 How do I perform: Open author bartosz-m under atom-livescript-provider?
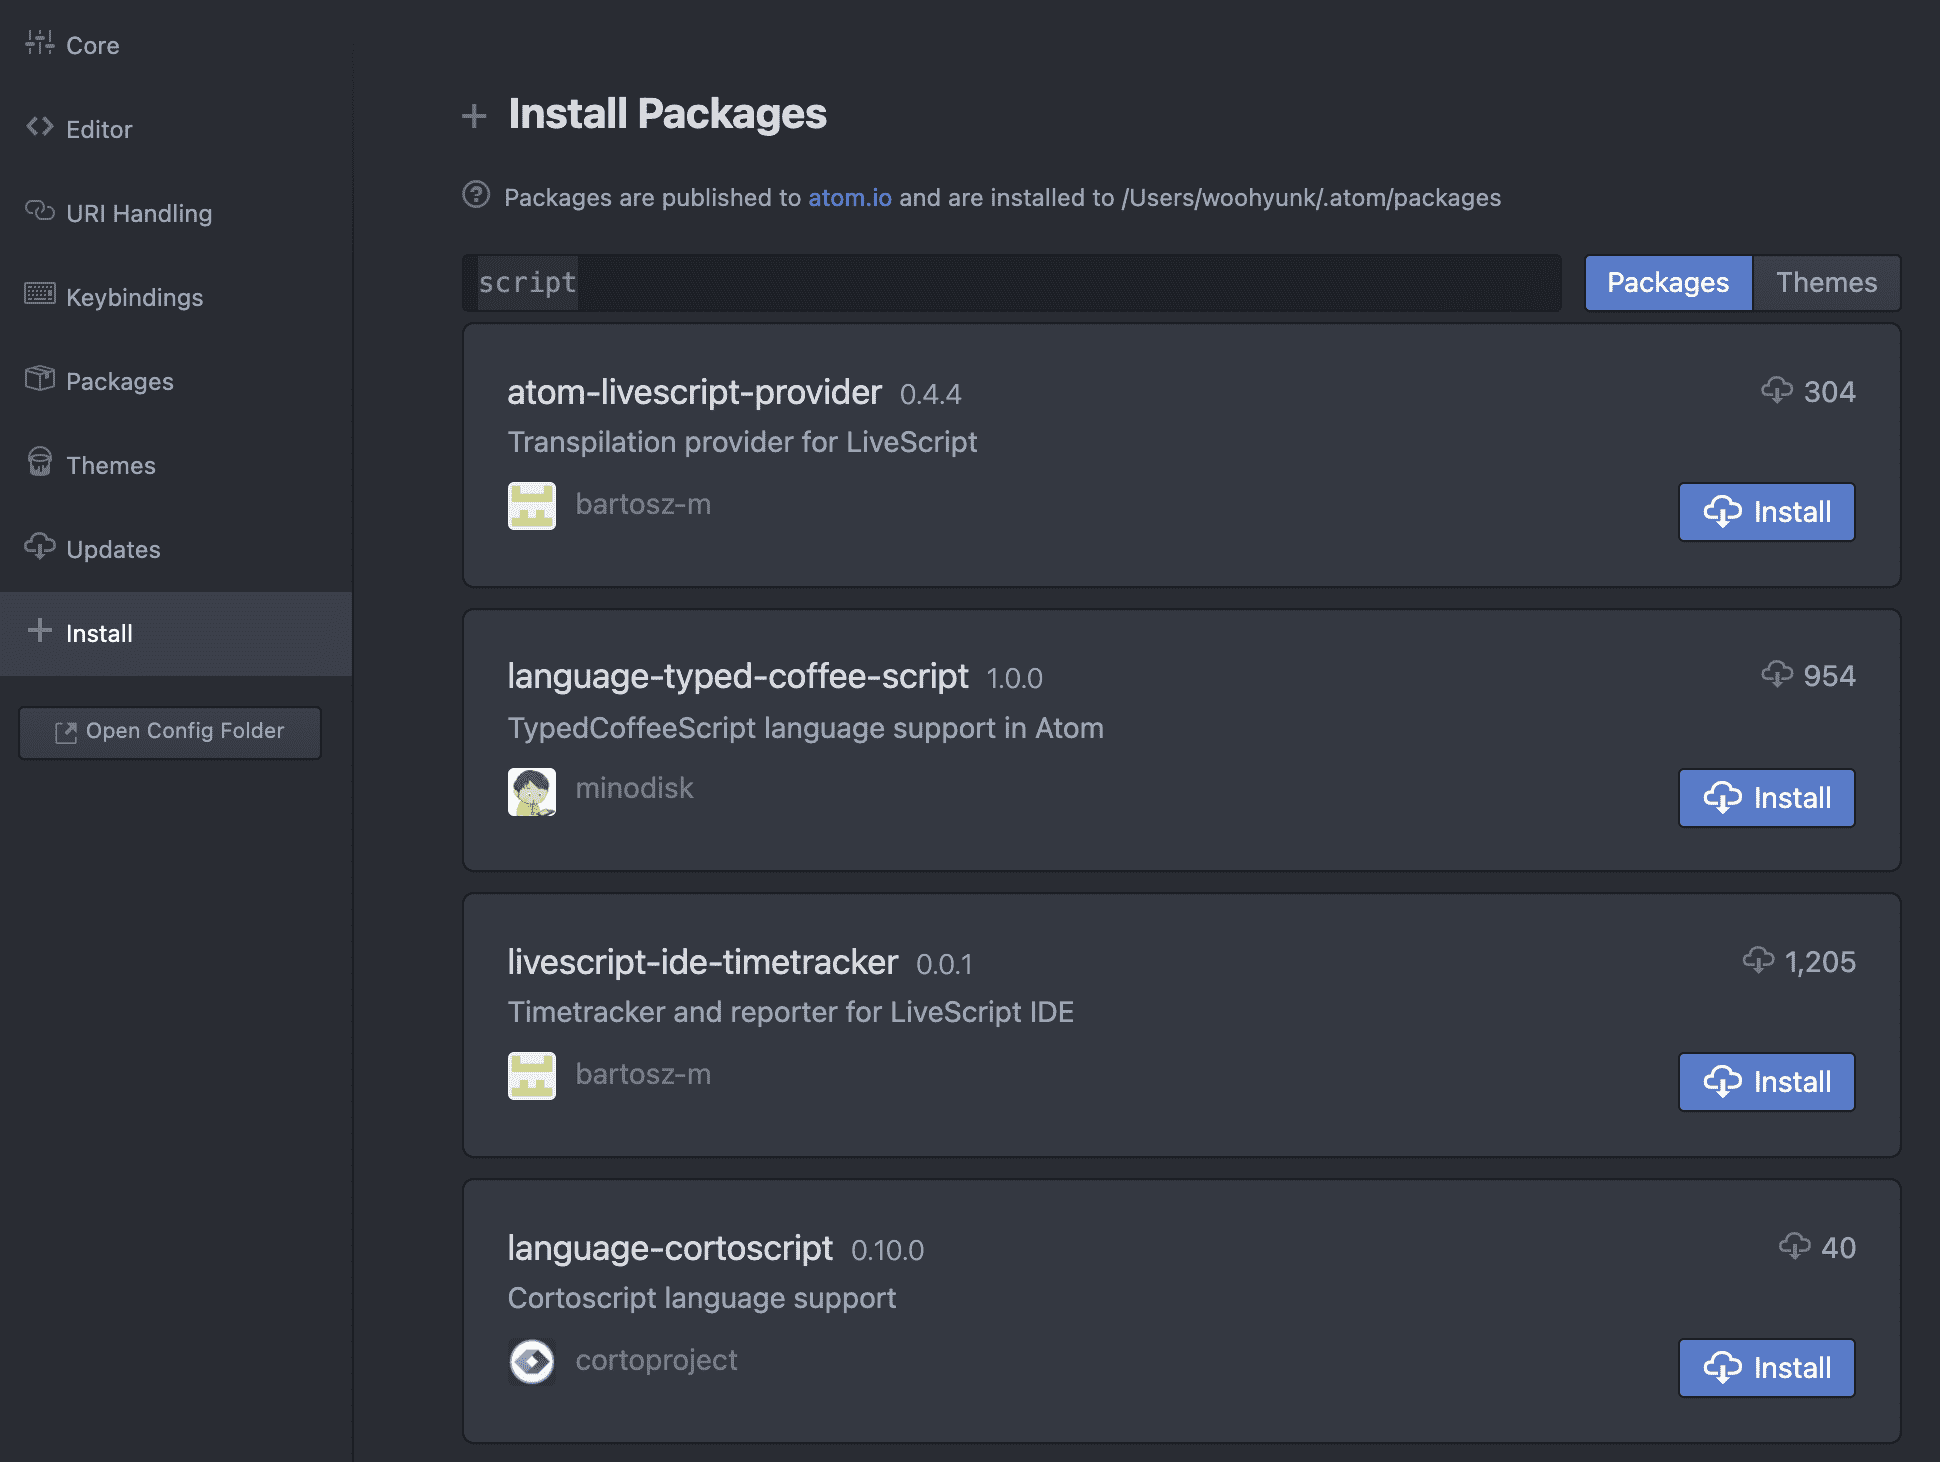(x=643, y=504)
